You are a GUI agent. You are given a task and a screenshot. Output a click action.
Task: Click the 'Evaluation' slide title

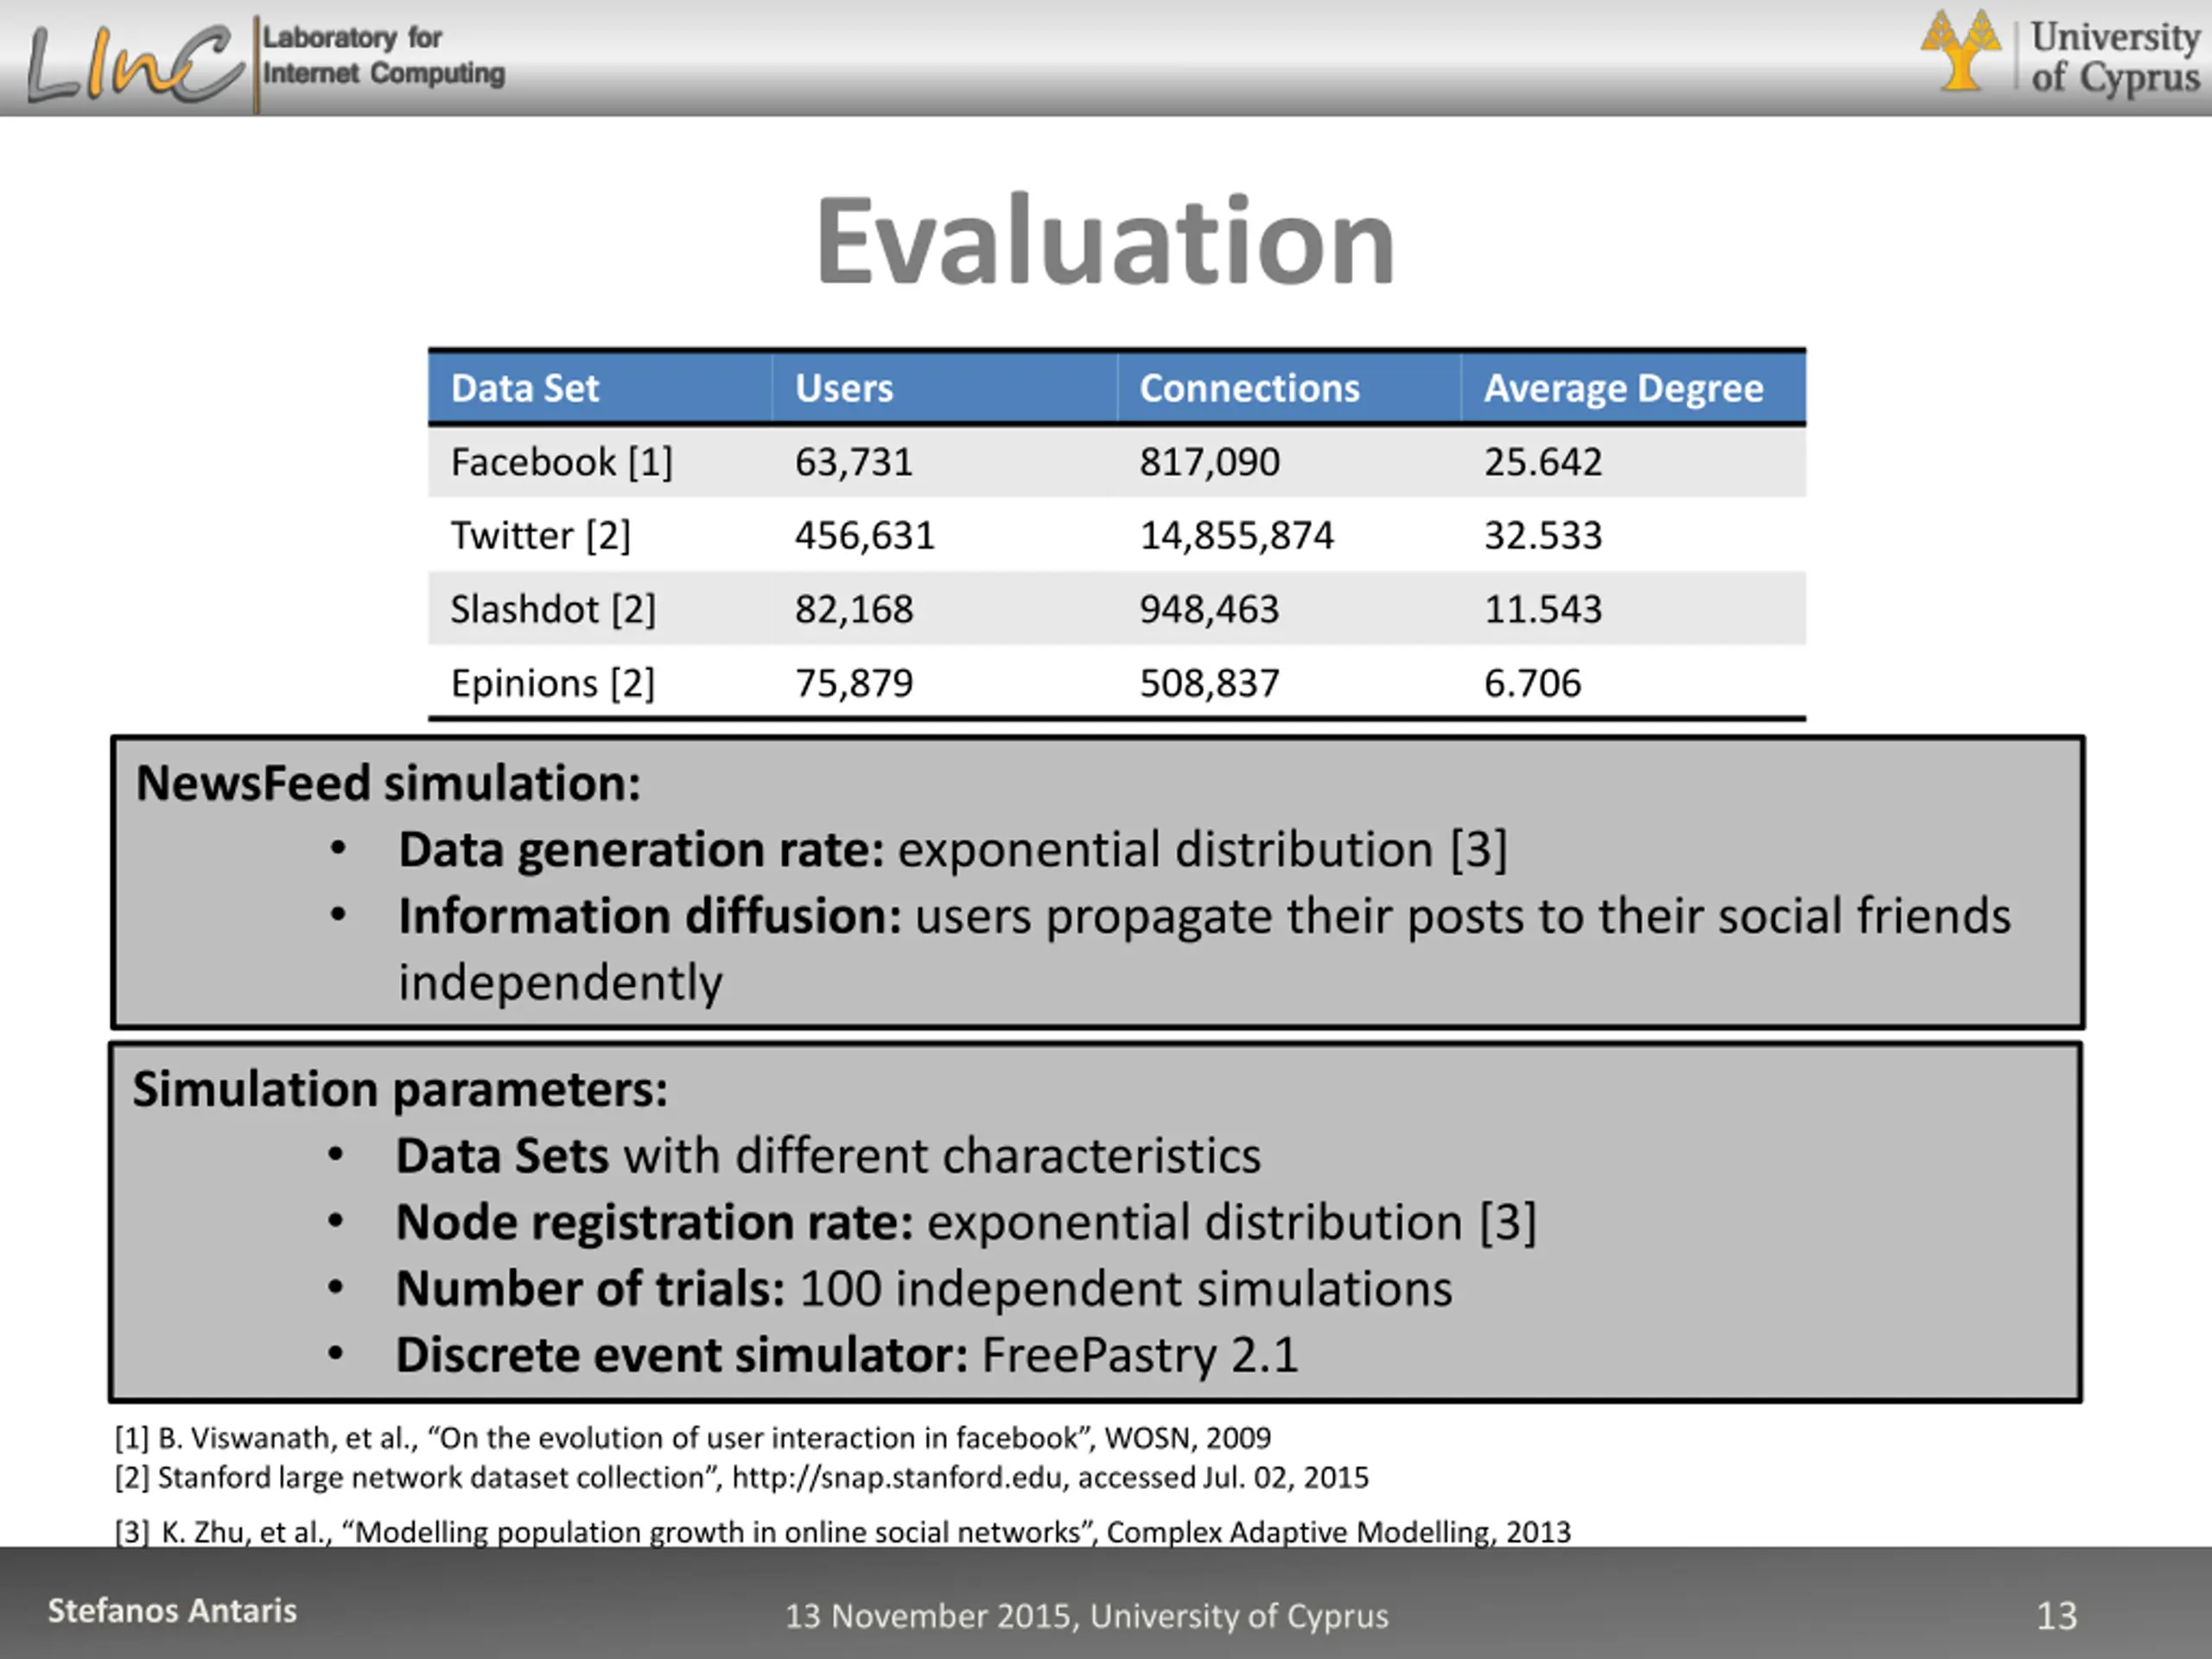pyautogui.click(x=1105, y=240)
